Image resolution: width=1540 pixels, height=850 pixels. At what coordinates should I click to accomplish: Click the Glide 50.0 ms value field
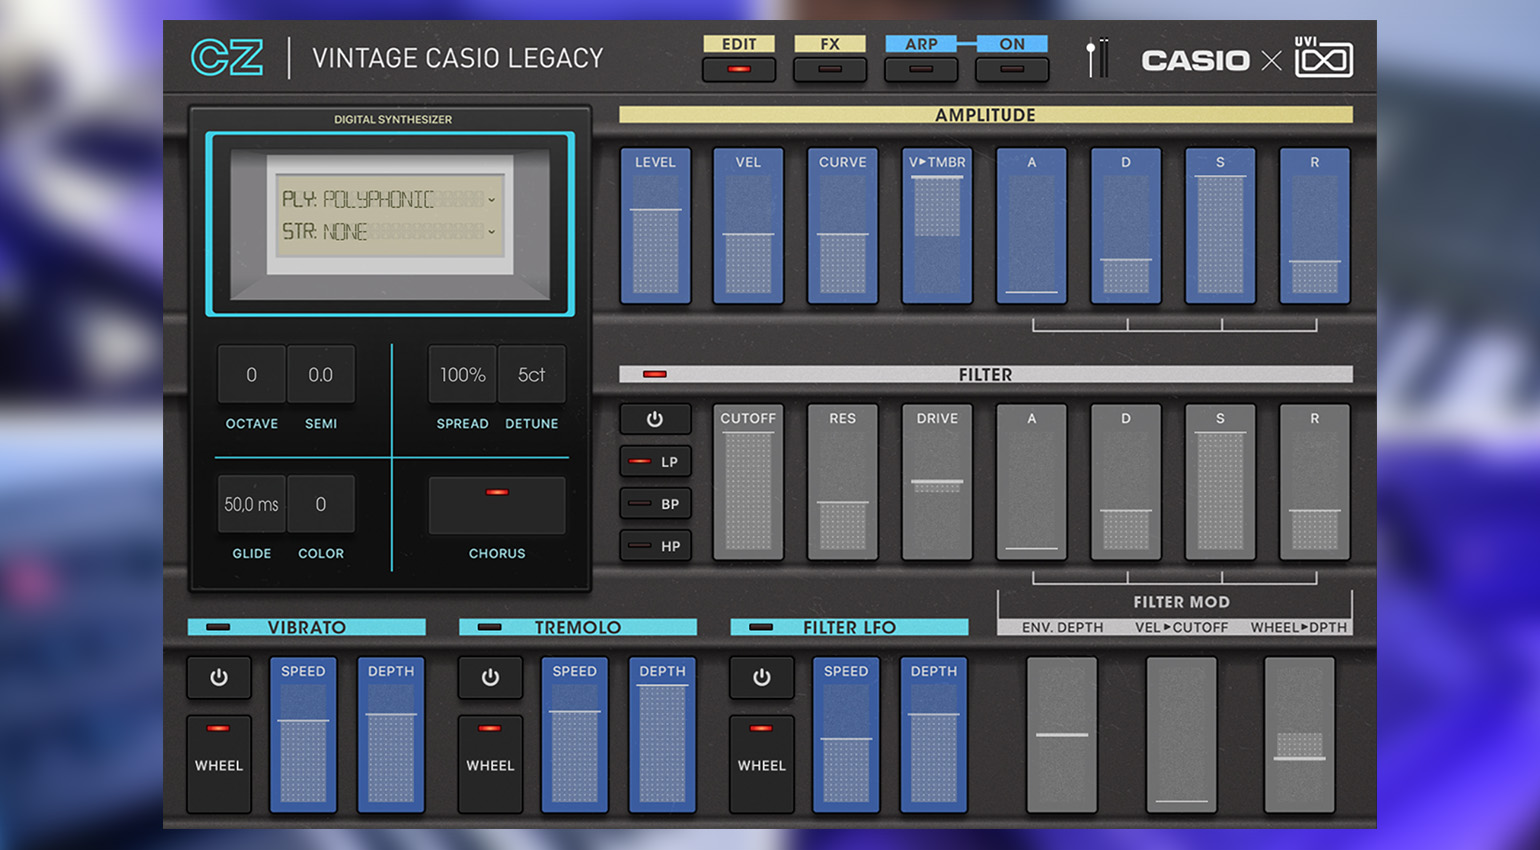[x=251, y=505]
